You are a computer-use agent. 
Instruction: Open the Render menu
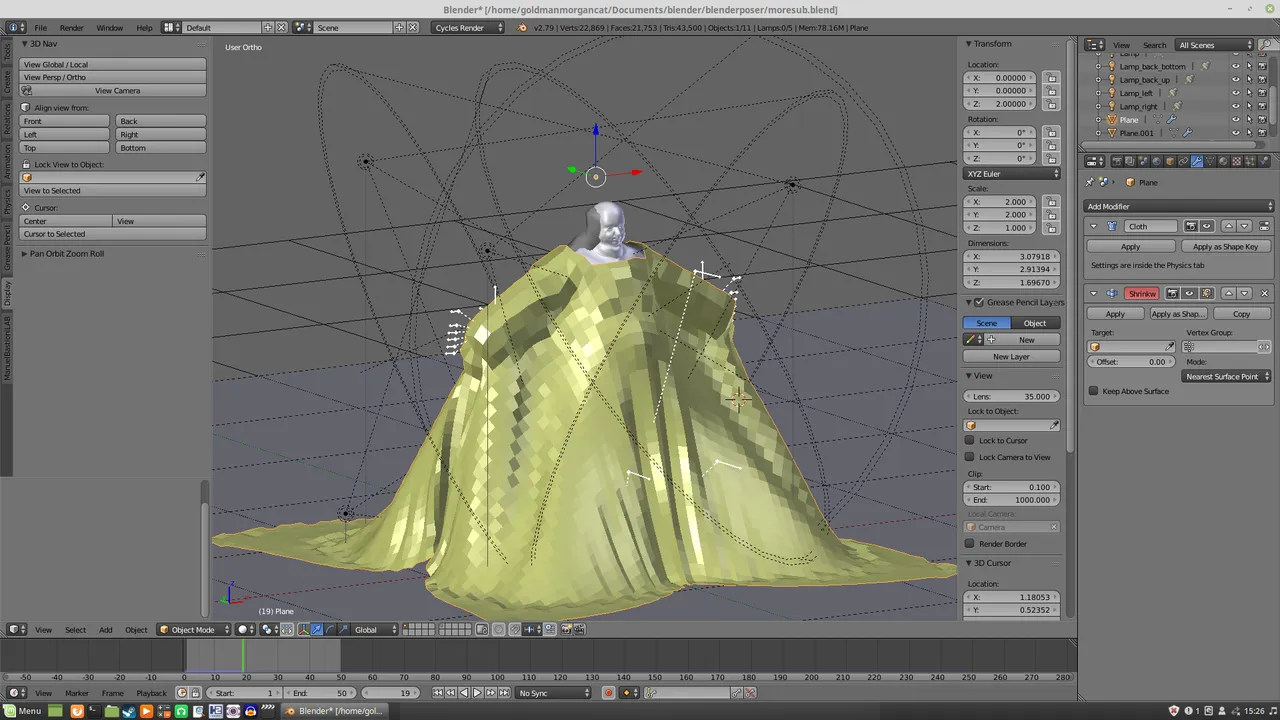point(71,28)
